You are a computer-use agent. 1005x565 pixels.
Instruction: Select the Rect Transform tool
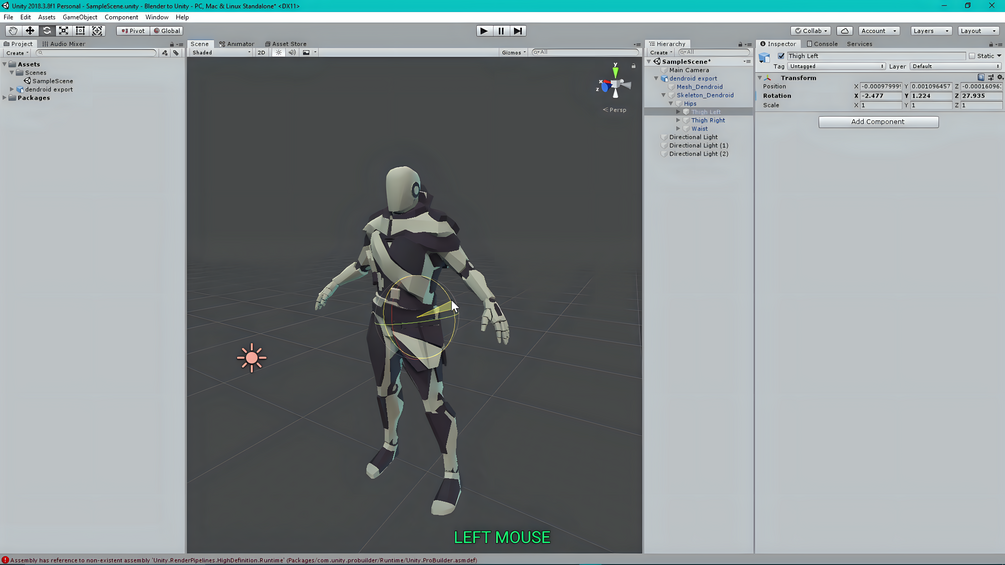(80, 31)
